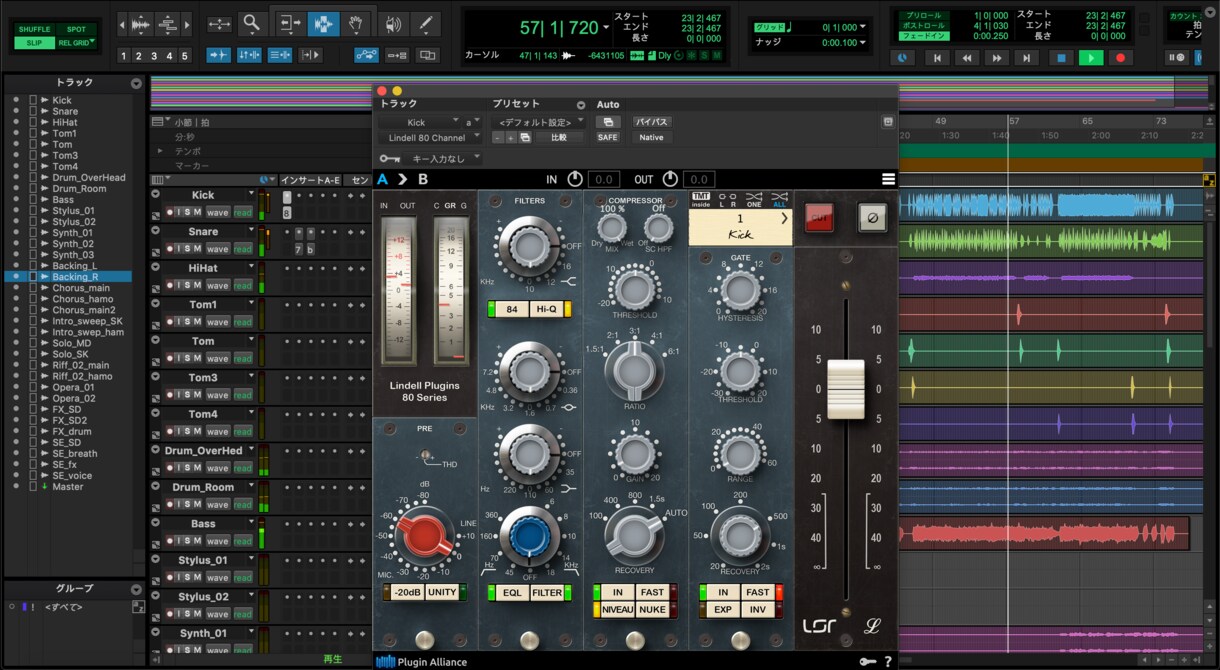The height and width of the screenshot is (670, 1220).
Task: Toggle the NUKE compressor button
Action: 652,609
